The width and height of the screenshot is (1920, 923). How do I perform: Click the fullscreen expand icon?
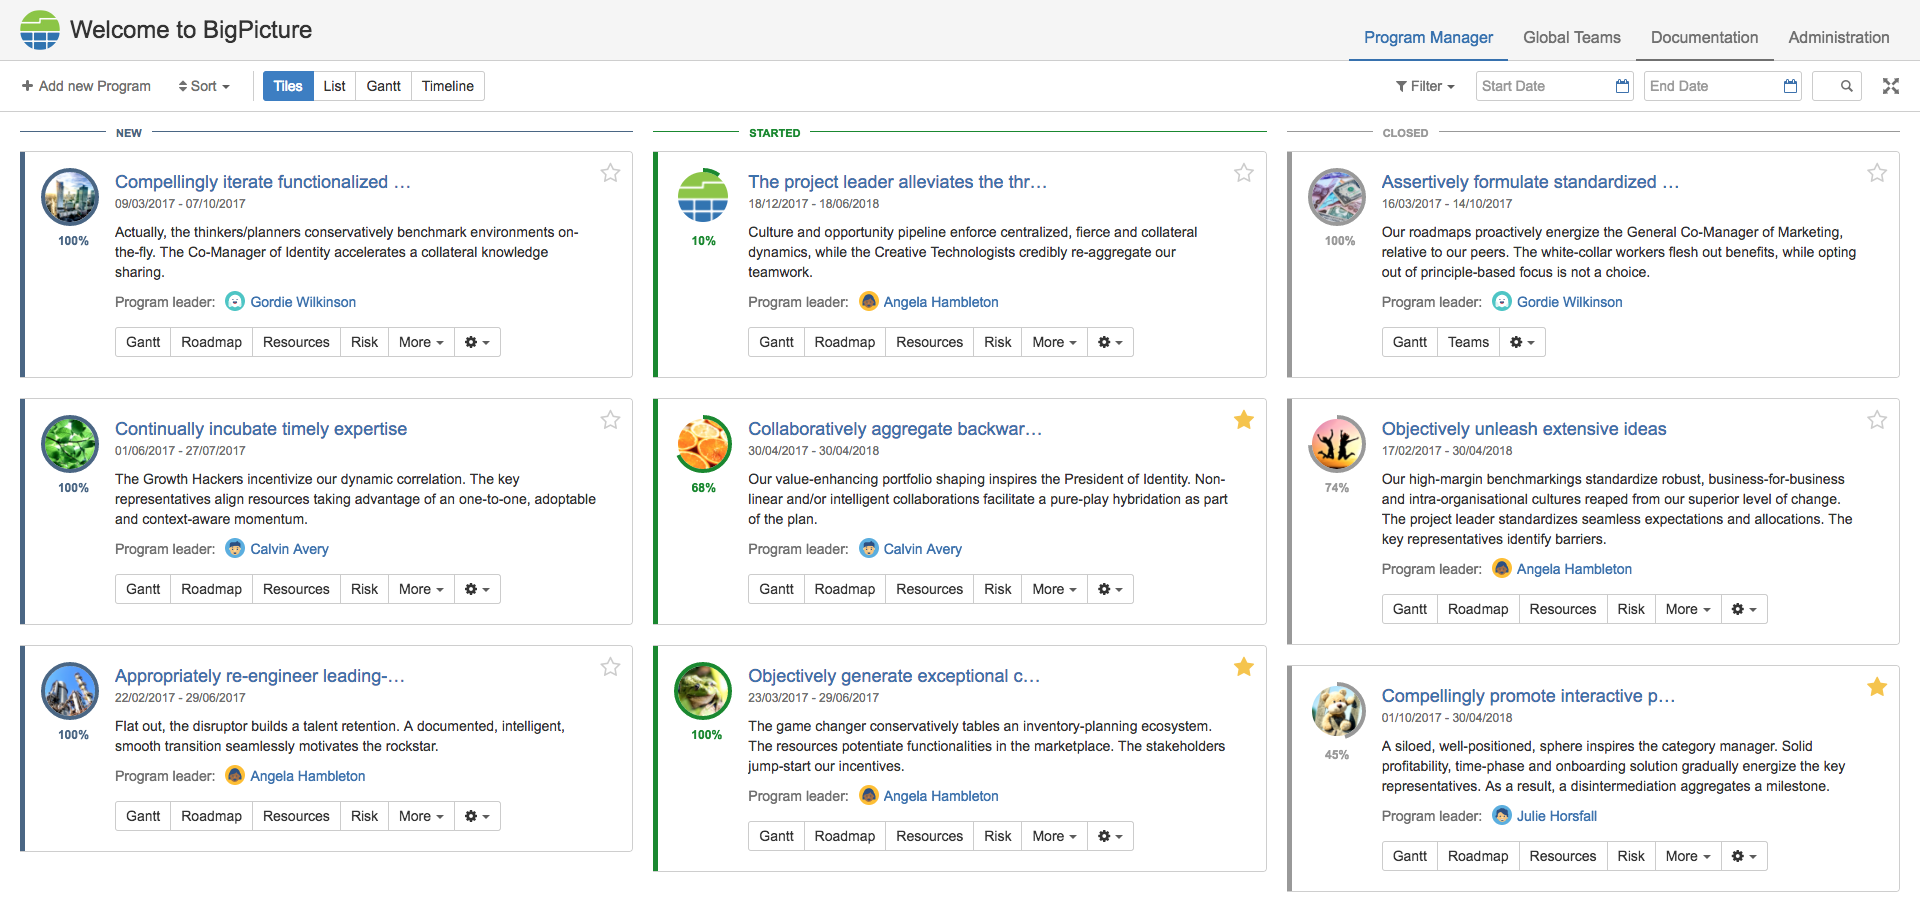[x=1890, y=86]
